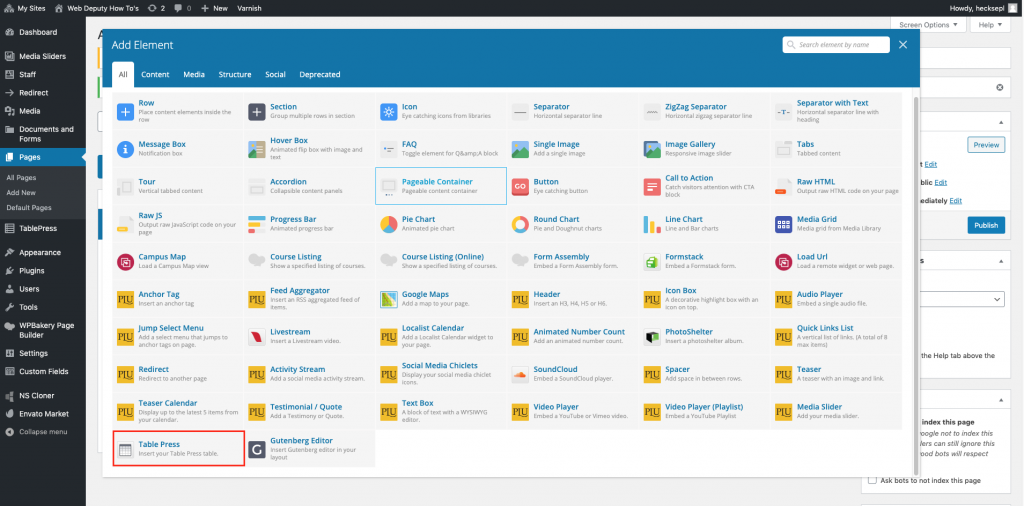Switch to the Content tab
Image resolution: width=1024 pixels, height=506 pixels.
tap(155, 74)
